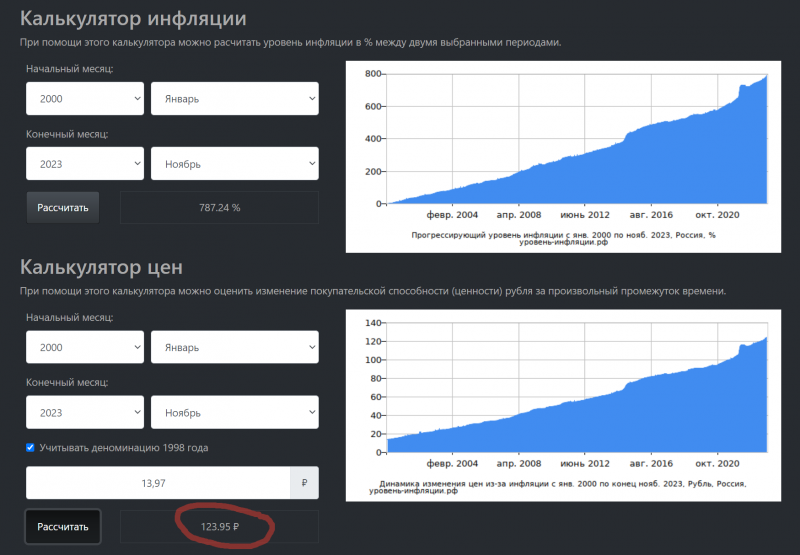800x555 pixels.
Task: Click the price change dynamics chart
Action: click(x=563, y=406)
